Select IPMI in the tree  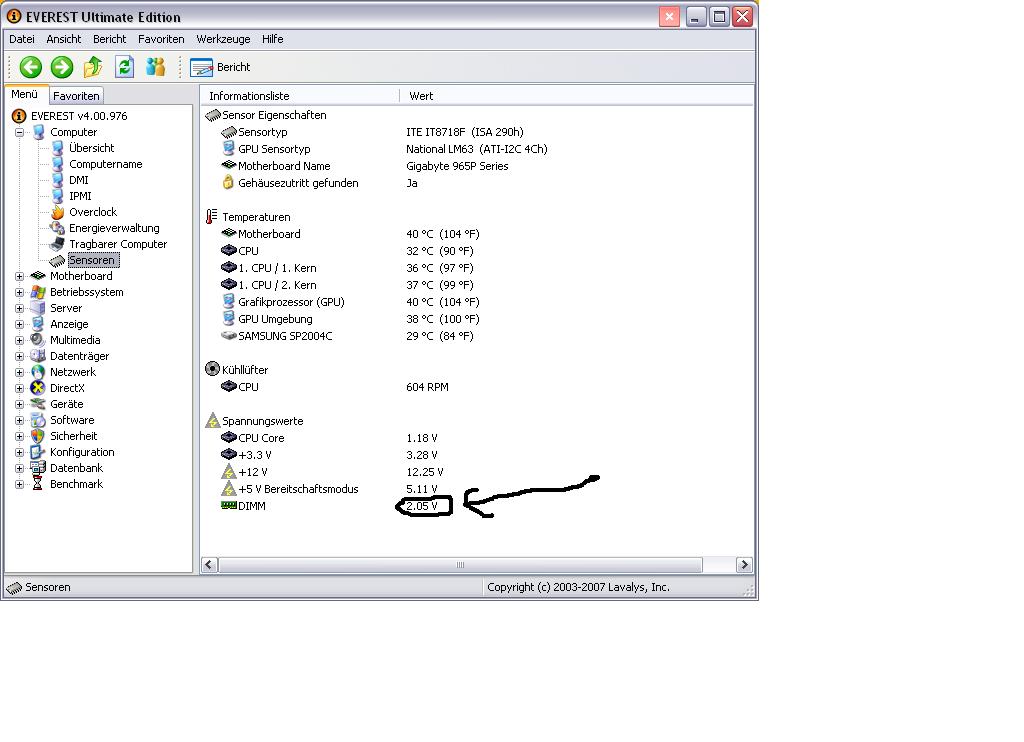point(80,196)
